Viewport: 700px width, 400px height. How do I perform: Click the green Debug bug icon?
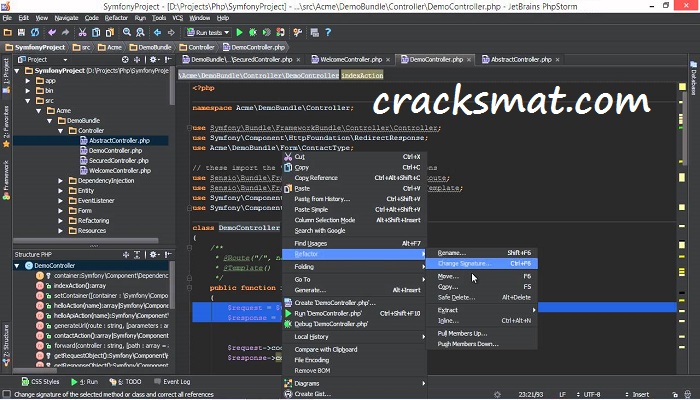click(x=253, y=32)
